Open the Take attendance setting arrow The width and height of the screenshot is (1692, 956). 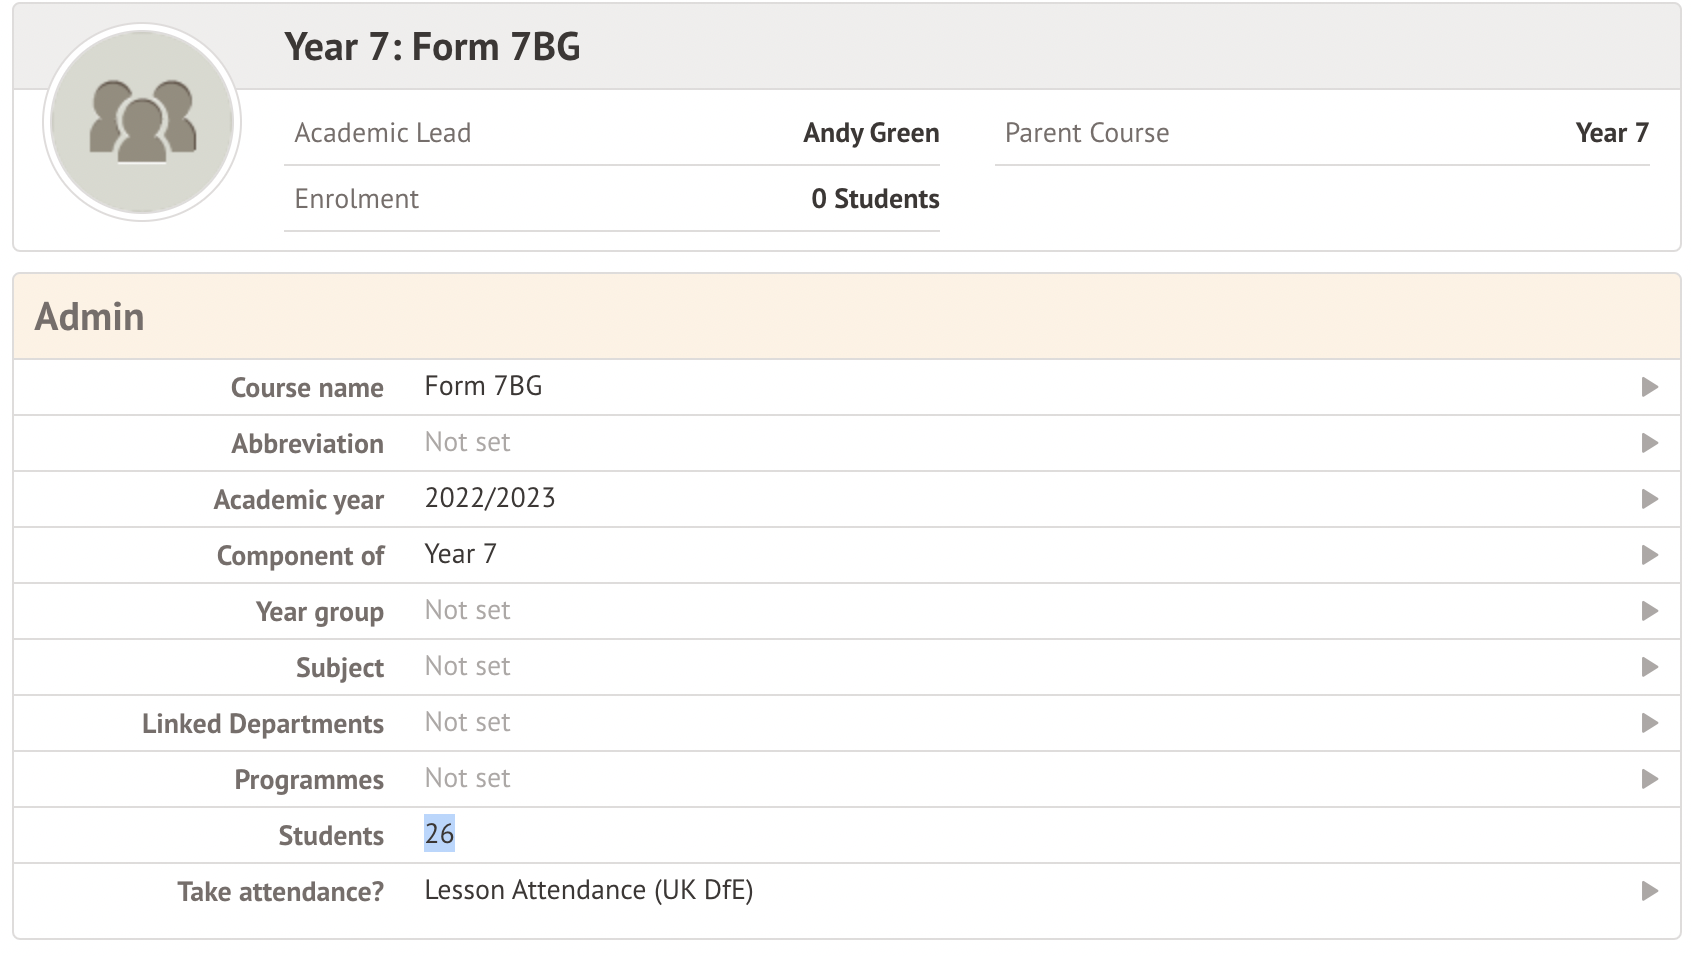click(x=1649, y=891)
